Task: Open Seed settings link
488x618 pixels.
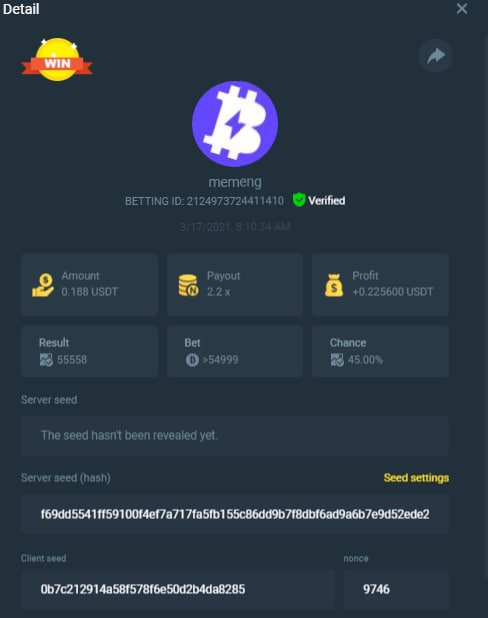Action: (x=416, y=478)
